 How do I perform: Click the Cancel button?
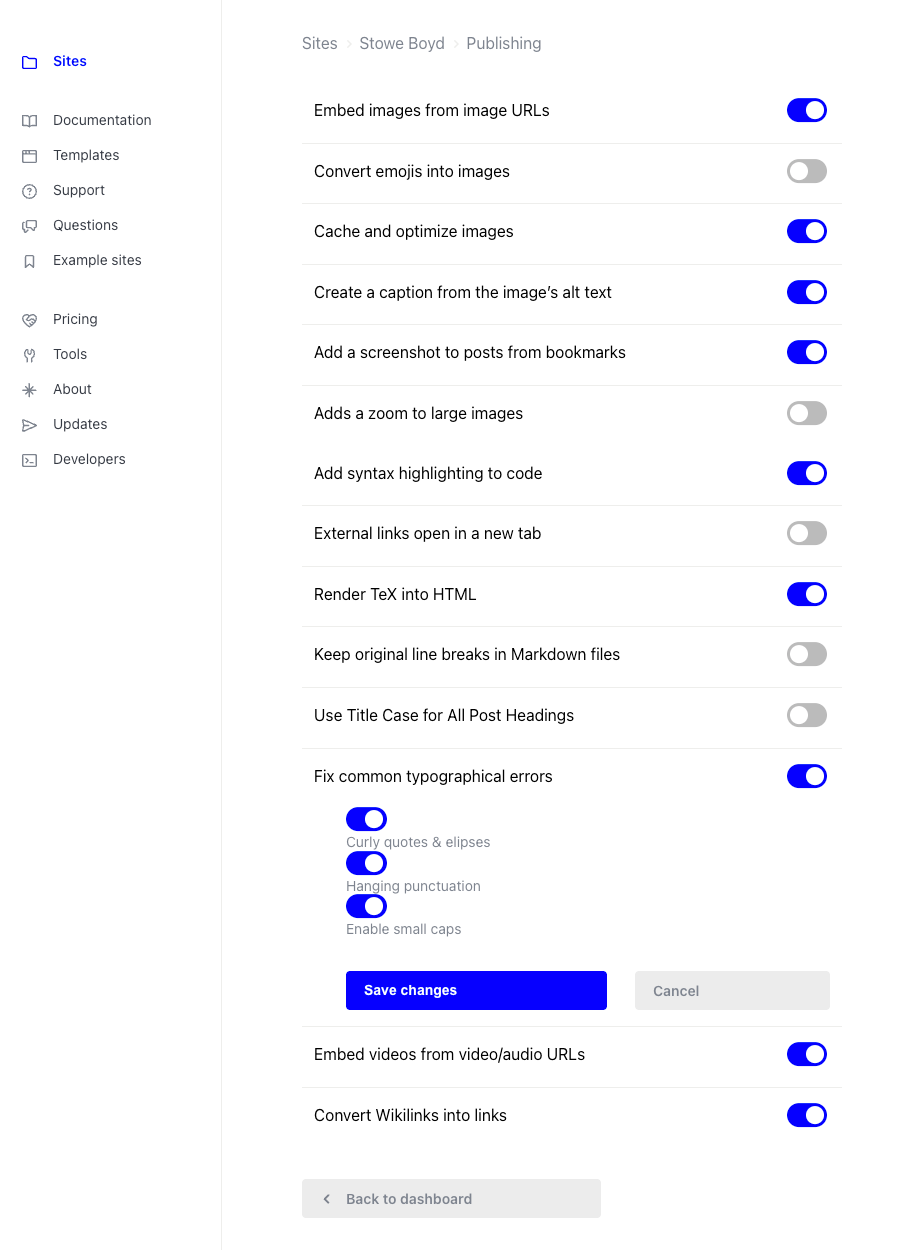click(x=732, y=990)
